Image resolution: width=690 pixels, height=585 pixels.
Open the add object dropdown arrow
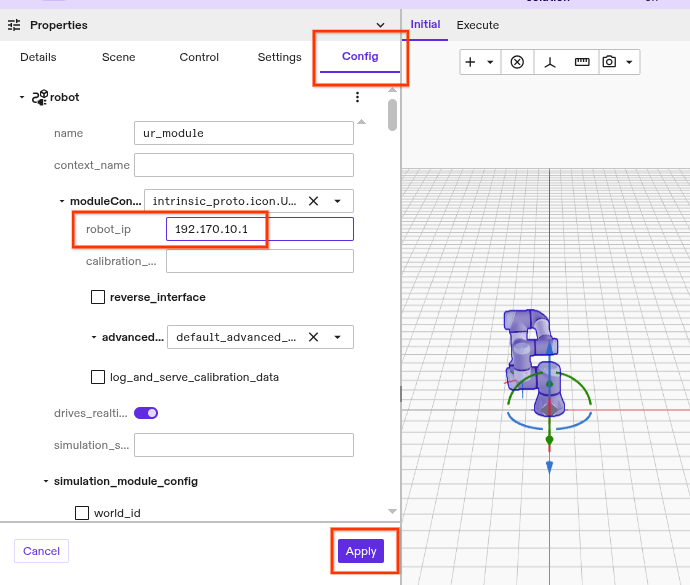[490, 62]
